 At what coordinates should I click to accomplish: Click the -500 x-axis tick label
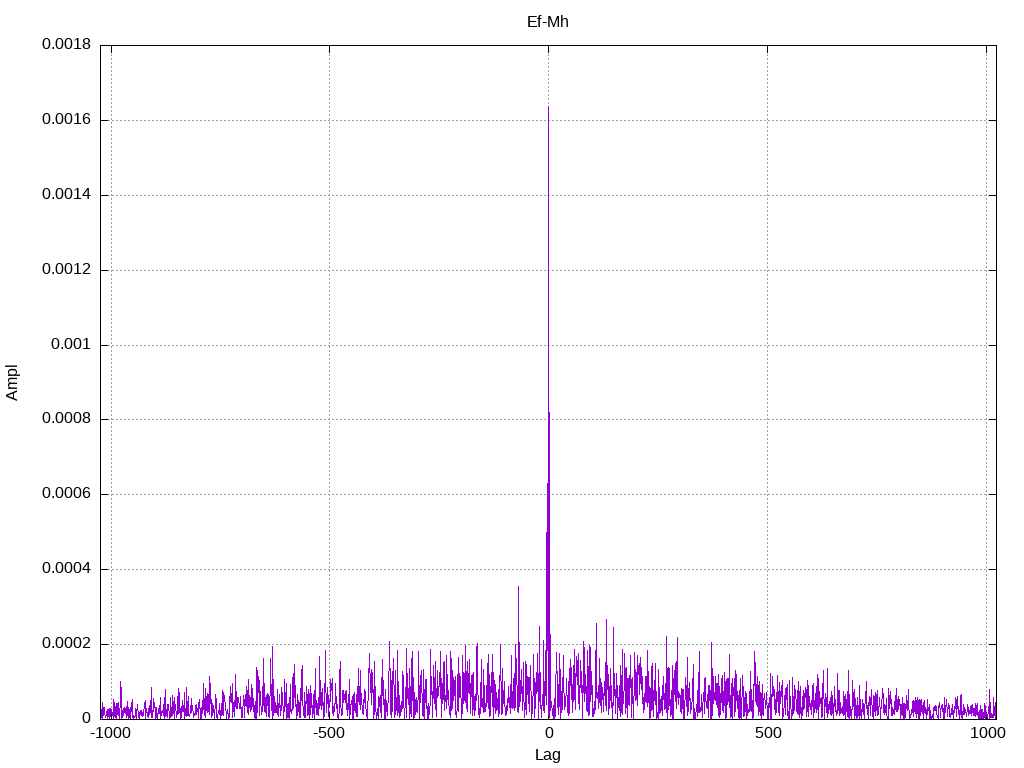329,733
